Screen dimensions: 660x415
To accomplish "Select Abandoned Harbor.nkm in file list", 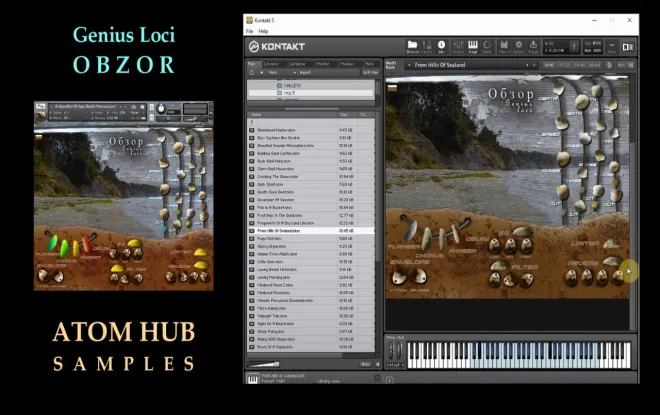I will click(x=310, y=130).
